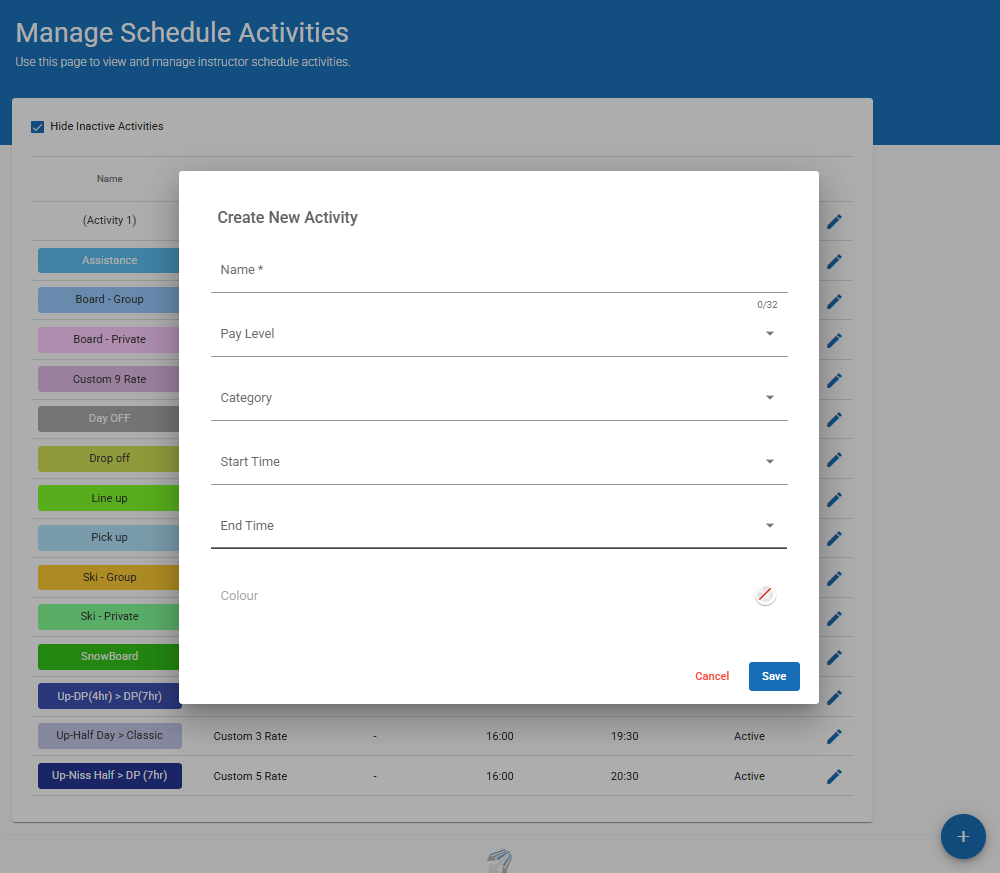Click the edit pencil for (Activity 1) row
Image resolution: width=1000 pixels, height=873 pixels.
point(834,222)
